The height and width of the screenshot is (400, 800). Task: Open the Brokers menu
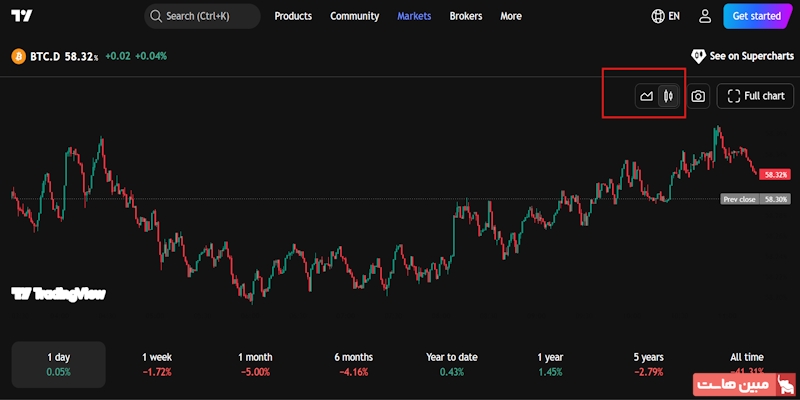point(466,16)
